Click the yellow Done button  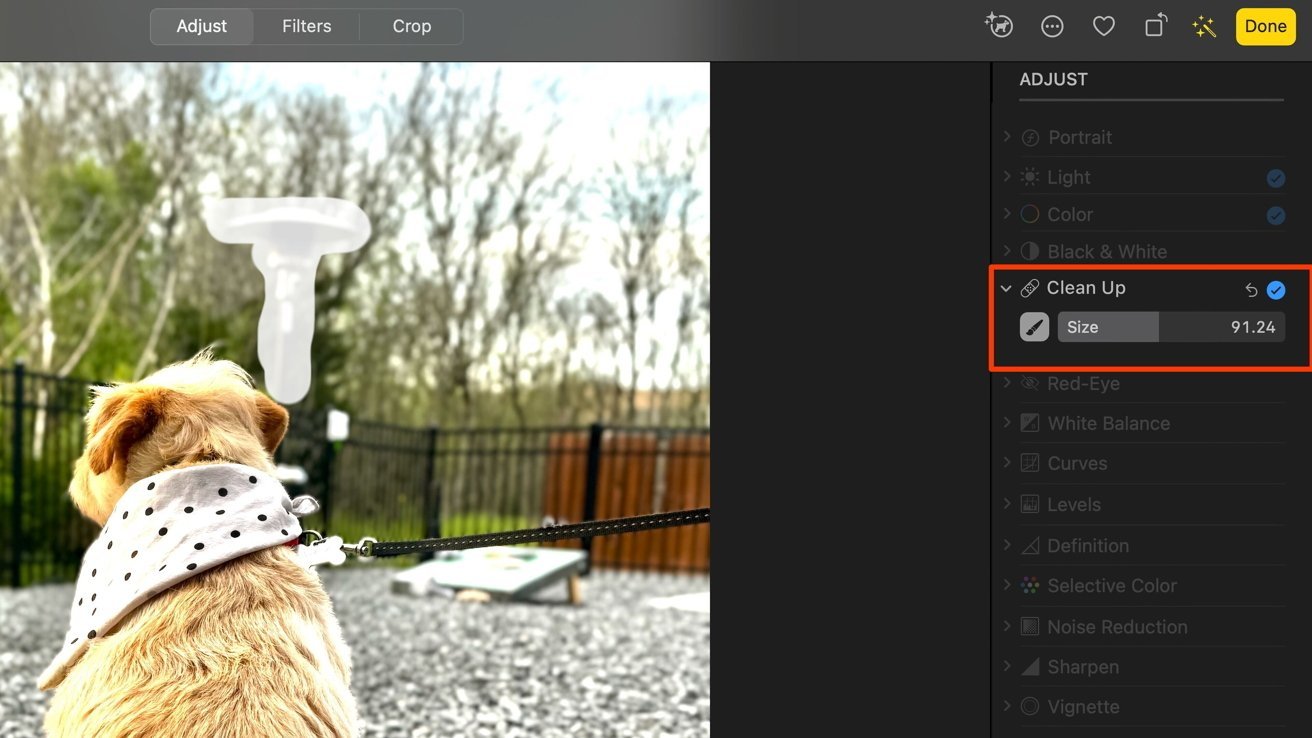point(1265,27)
